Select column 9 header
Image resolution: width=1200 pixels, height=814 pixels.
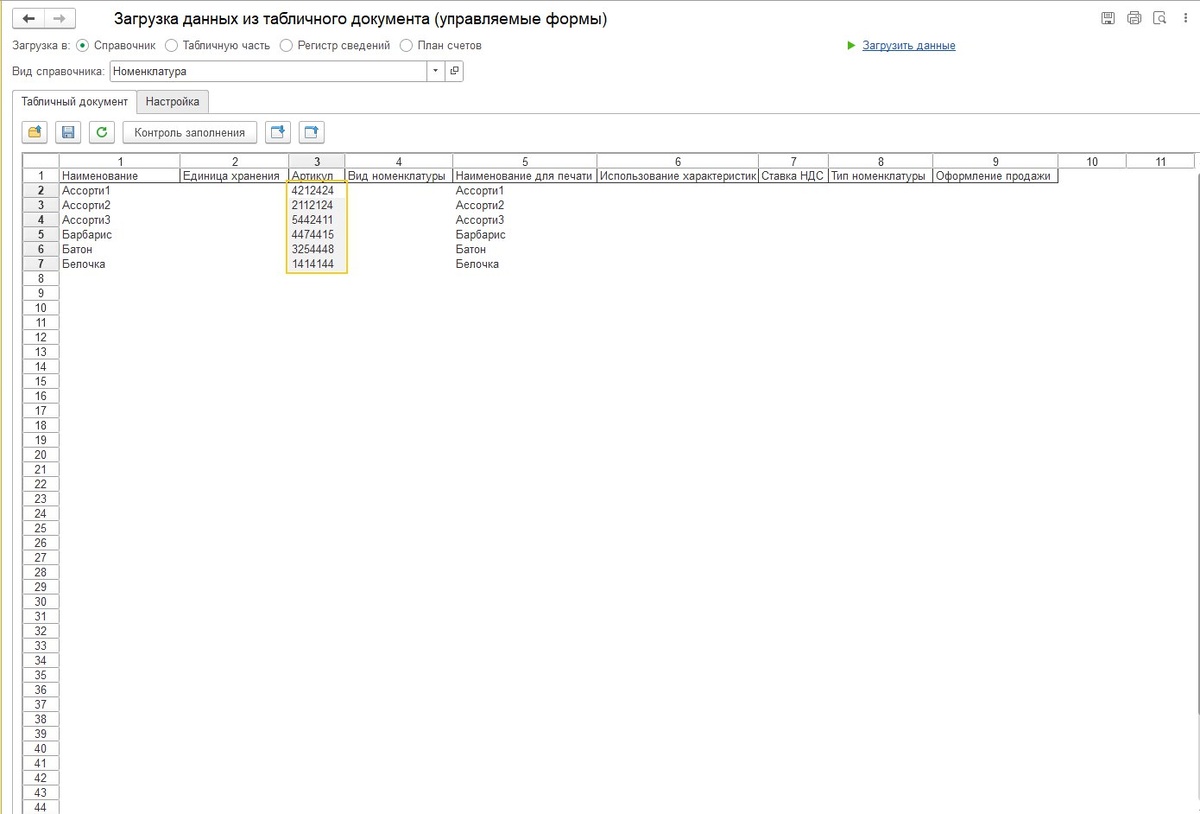pyautogui.click(x=995, y=161)
